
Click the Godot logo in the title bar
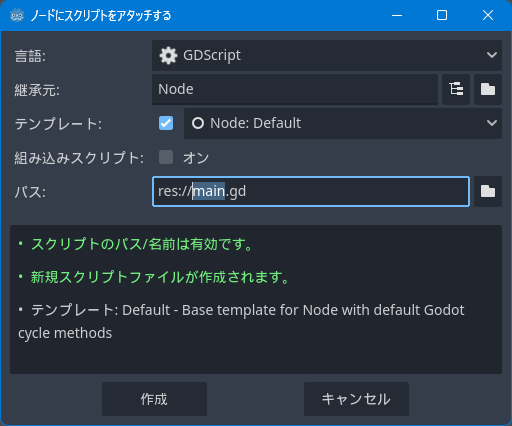17,15
